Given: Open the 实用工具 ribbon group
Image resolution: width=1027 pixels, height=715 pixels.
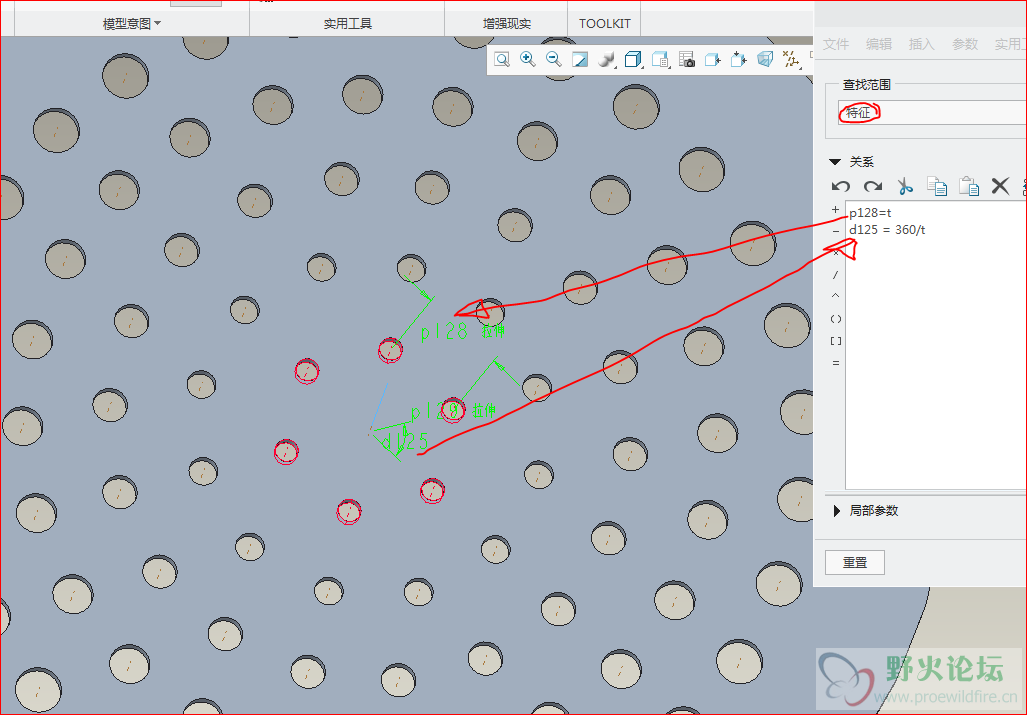Looking at the screenshot, I should coord(348,24).
